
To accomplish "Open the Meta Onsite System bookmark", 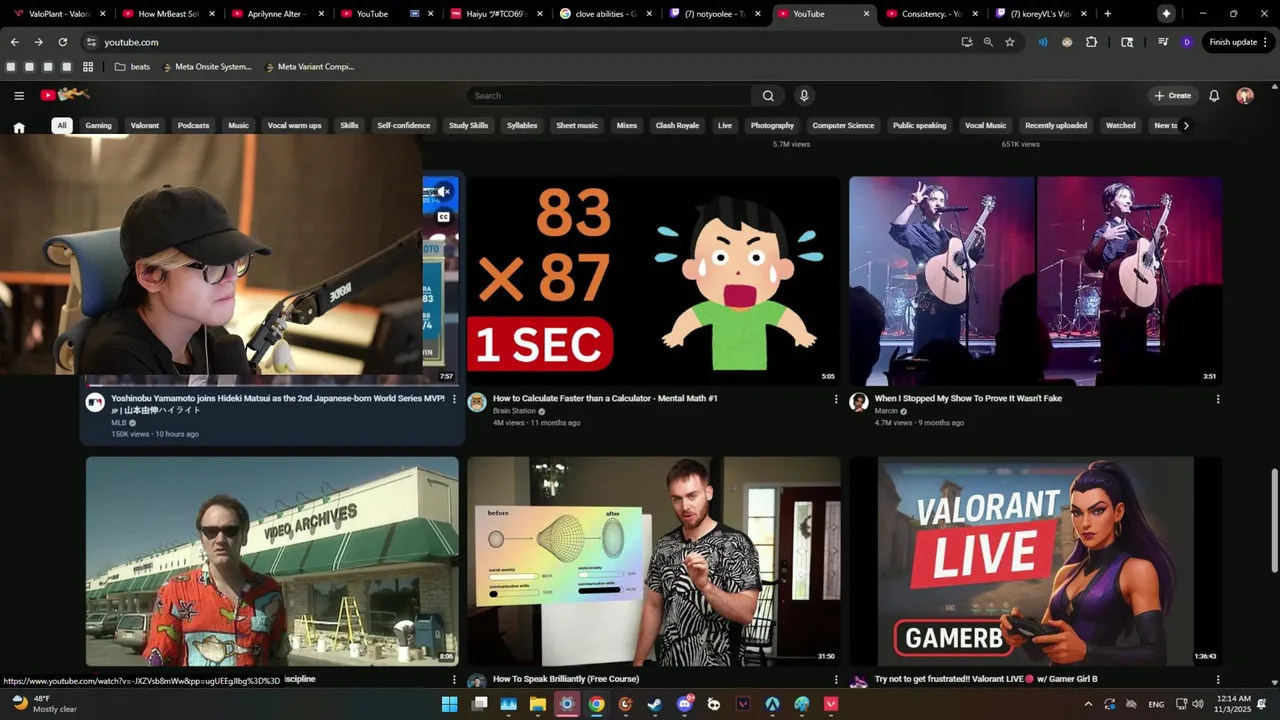I will click(208, 67).
